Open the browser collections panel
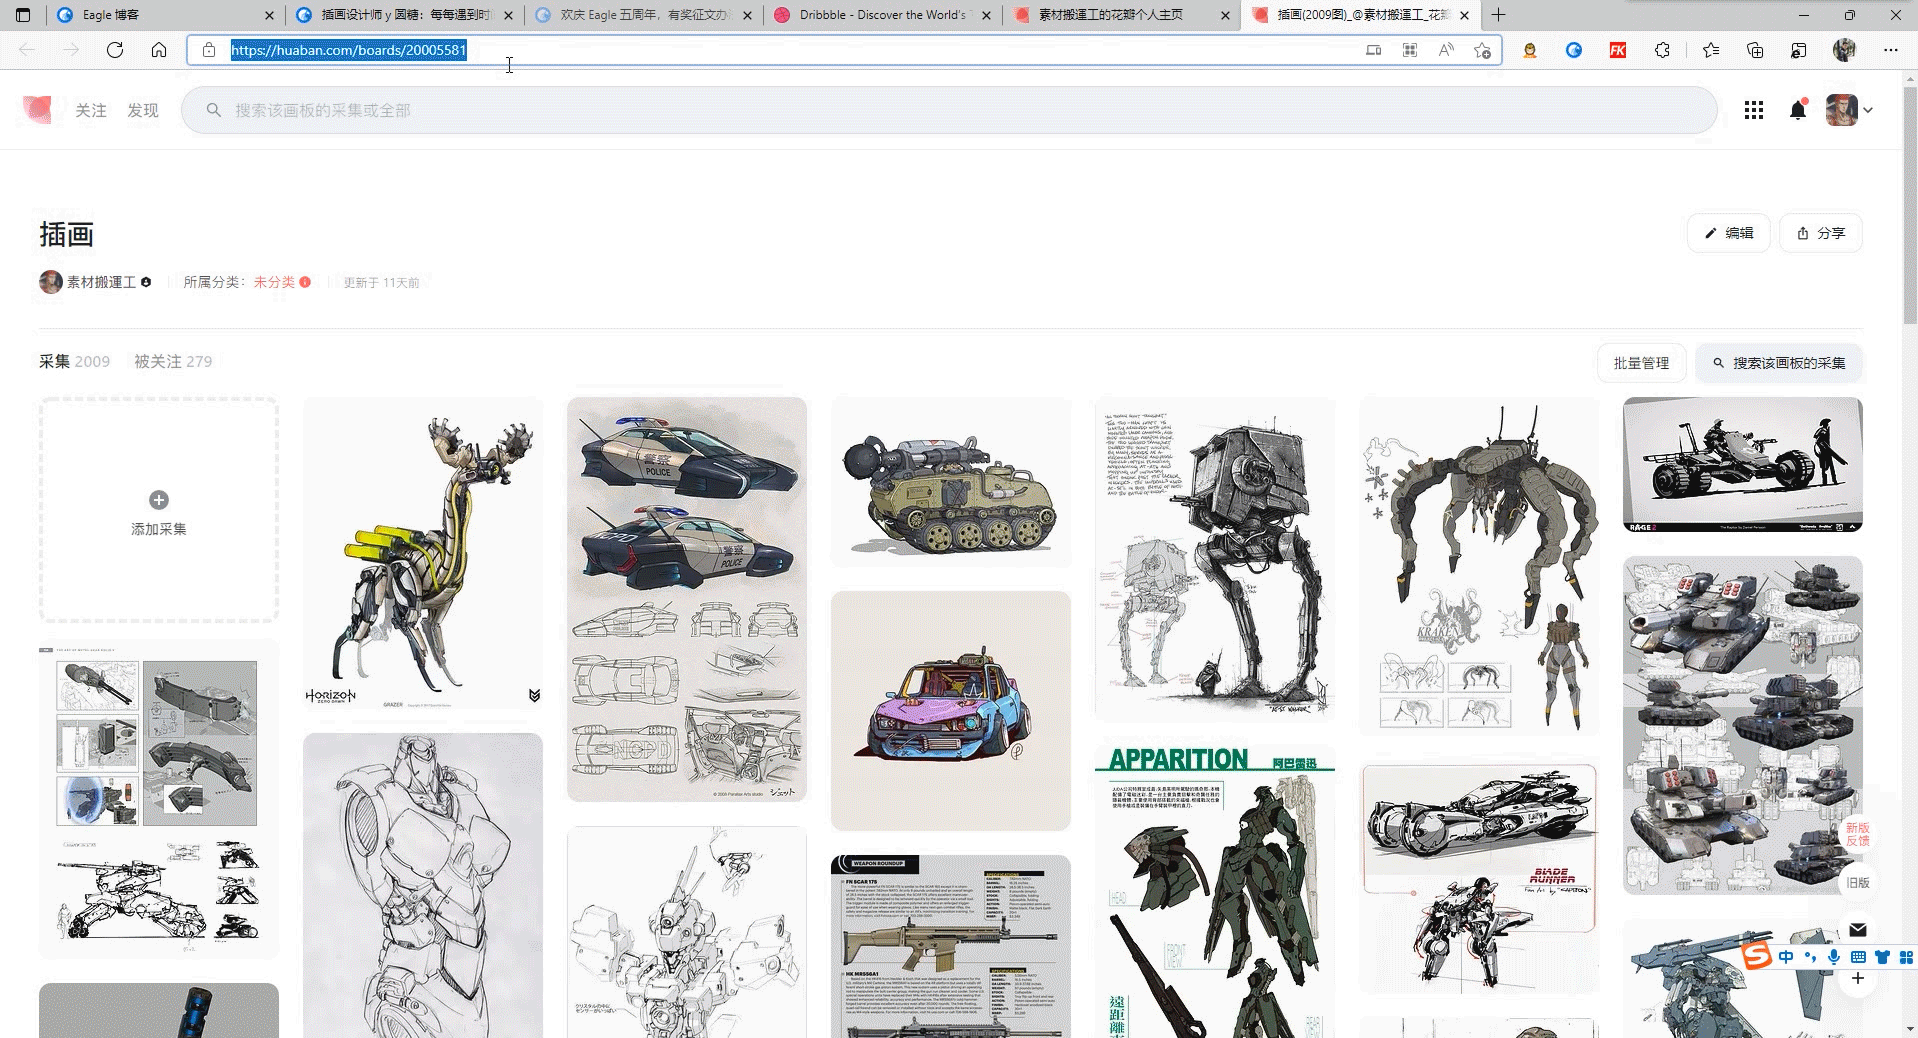The image size is (1918, 1038). pyautogui.click(x=1755, y=50)
